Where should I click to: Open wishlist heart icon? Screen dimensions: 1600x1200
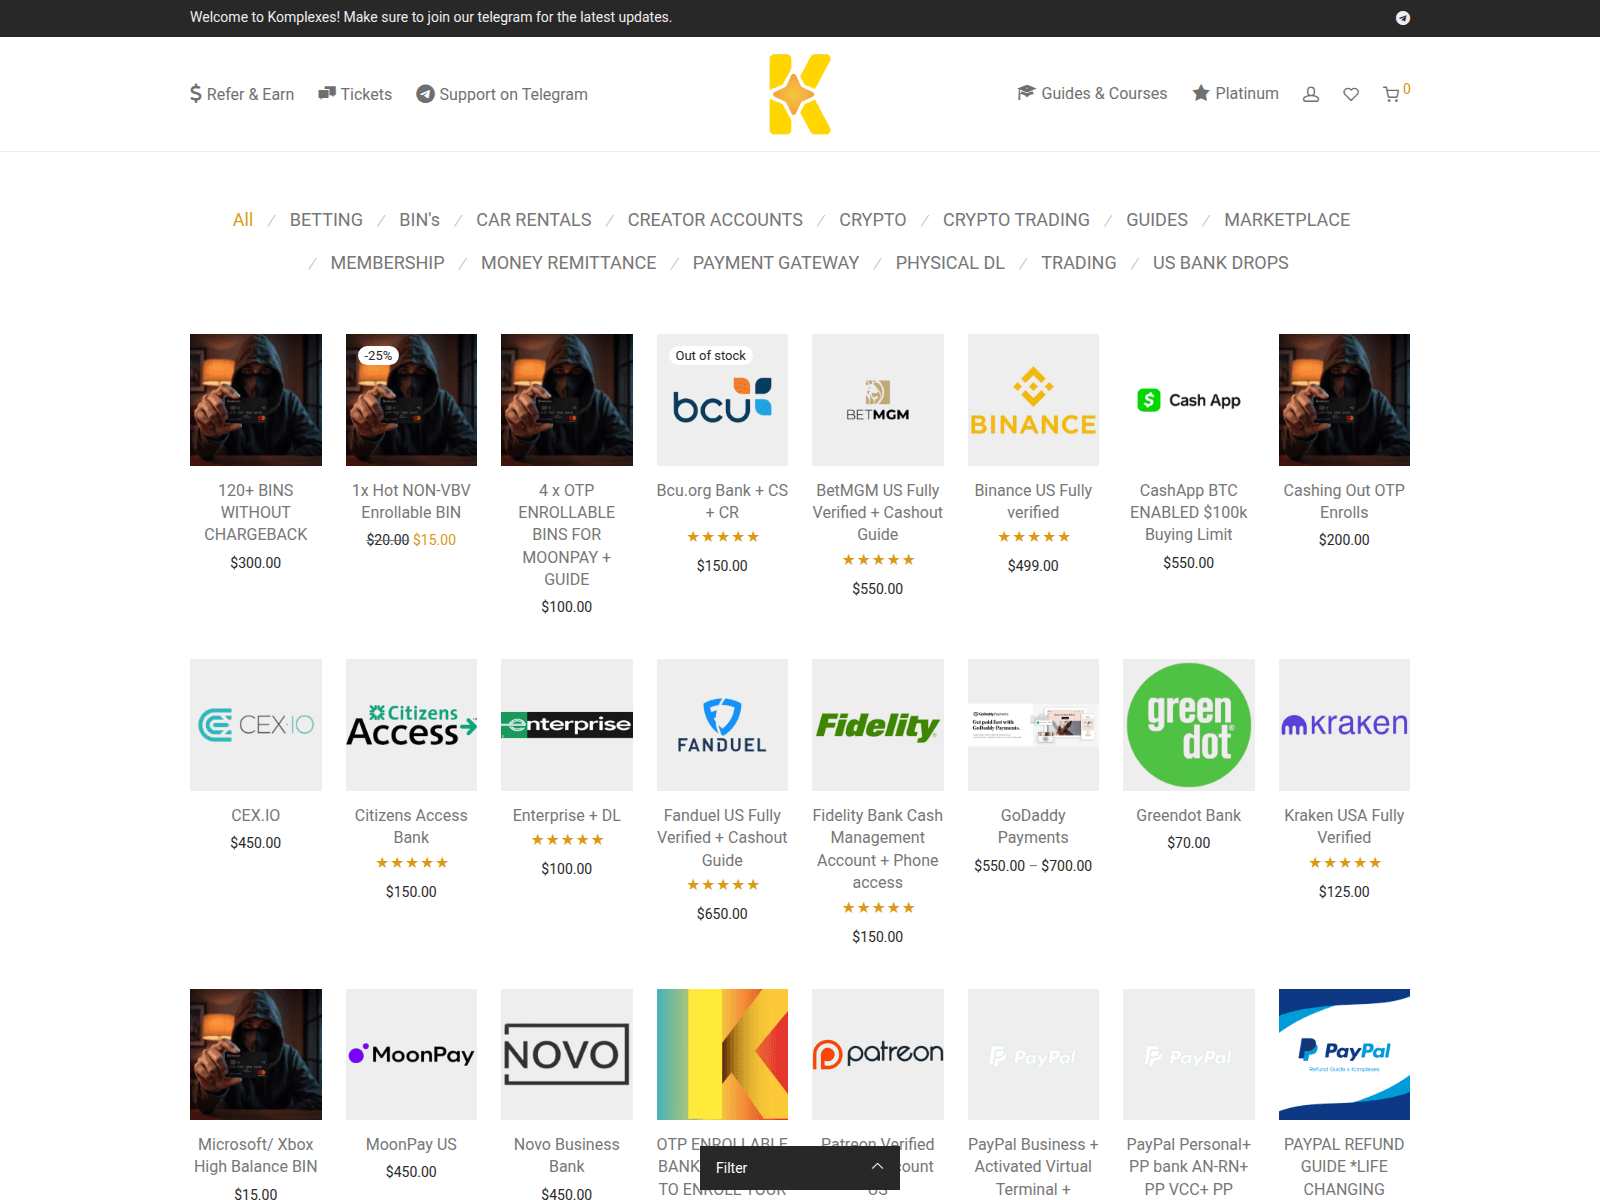click(1351, 94)
